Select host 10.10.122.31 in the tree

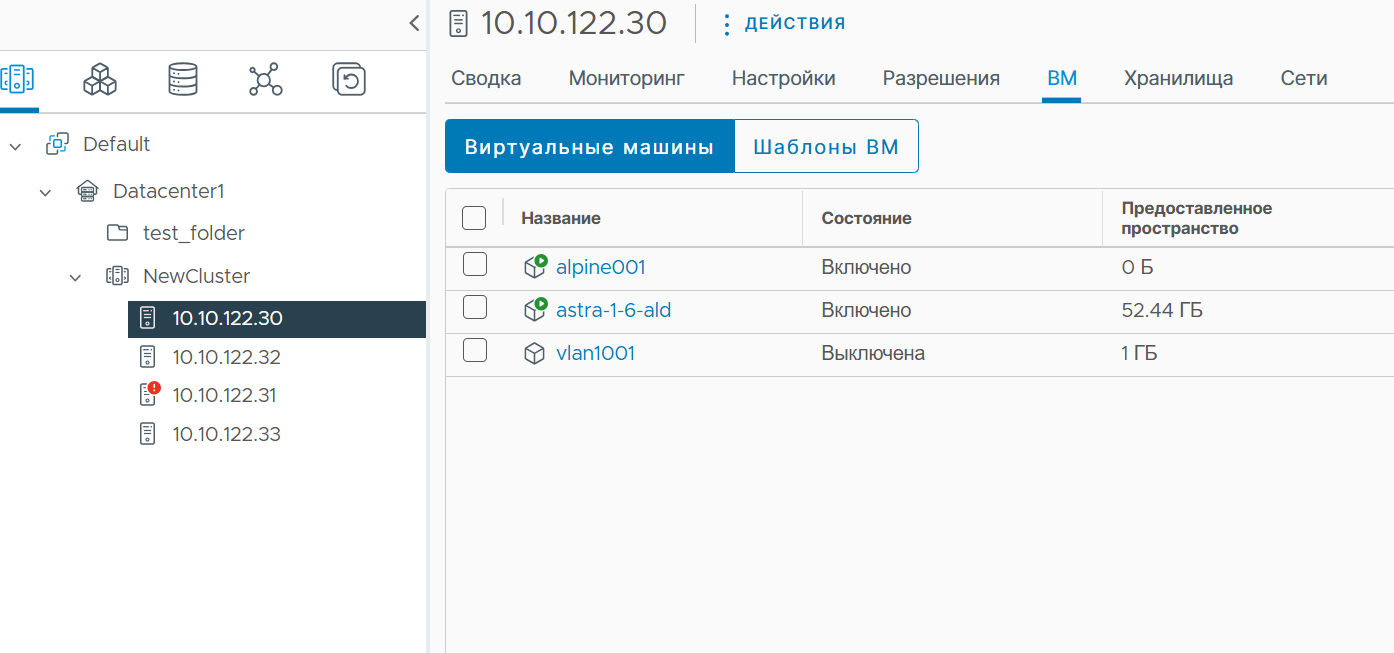click(224, 395)
